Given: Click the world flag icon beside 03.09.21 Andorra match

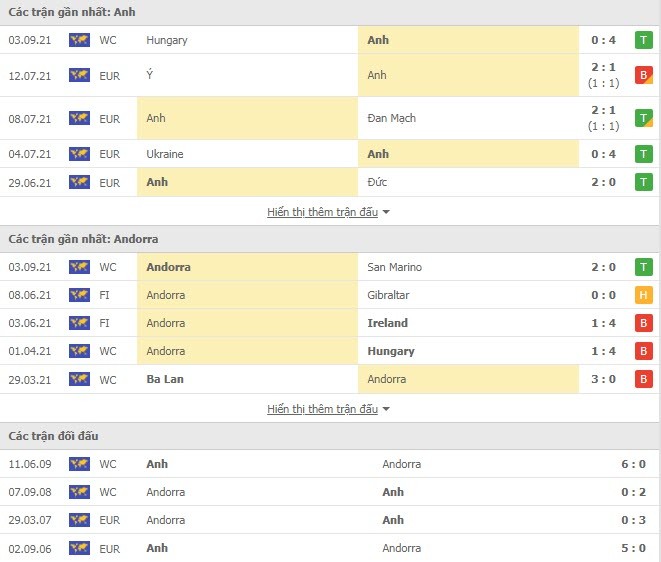Looking at the screenshot, I should tap(79, 267).
